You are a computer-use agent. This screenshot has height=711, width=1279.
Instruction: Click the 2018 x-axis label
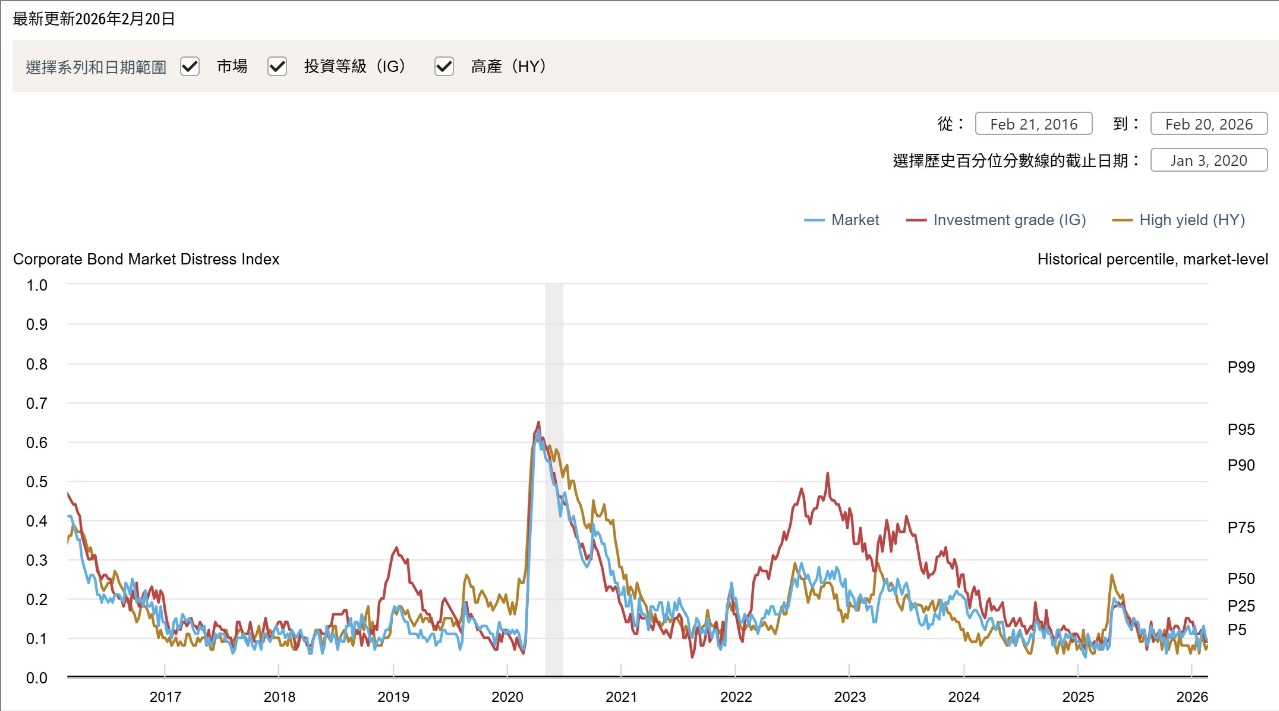coord(279,697)
